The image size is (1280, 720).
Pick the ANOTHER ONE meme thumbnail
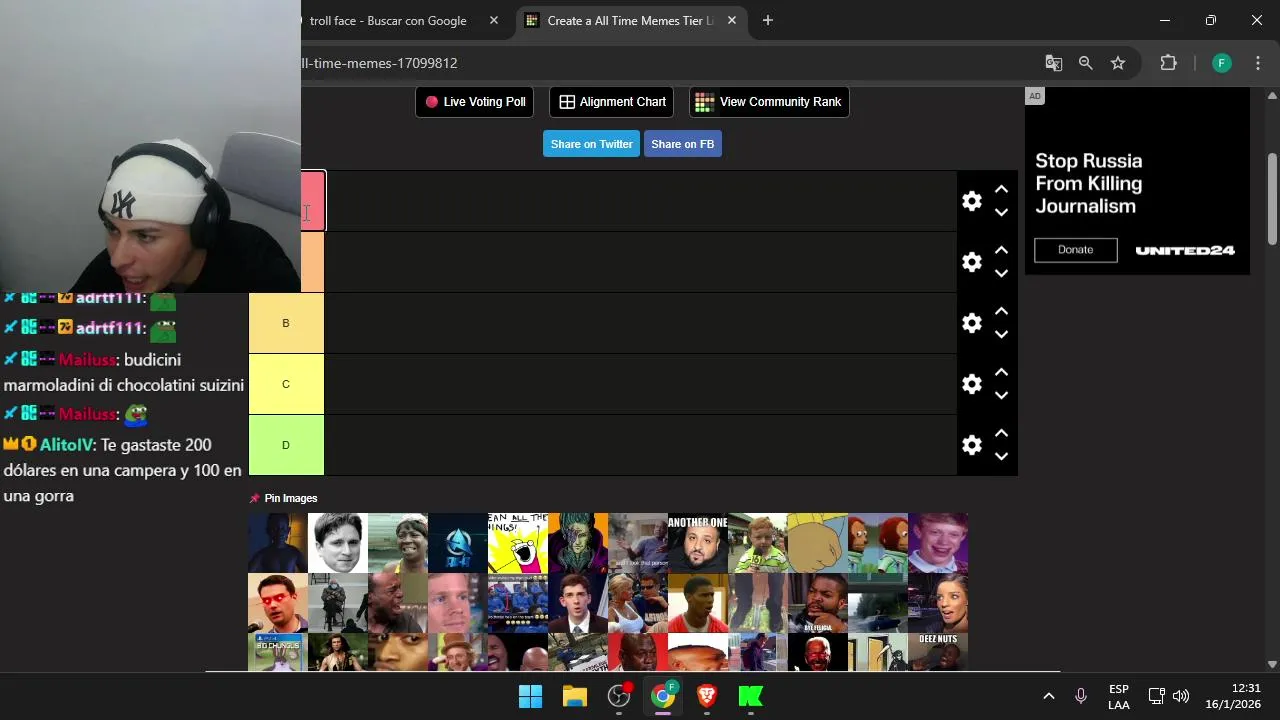(x=698, y=543)
